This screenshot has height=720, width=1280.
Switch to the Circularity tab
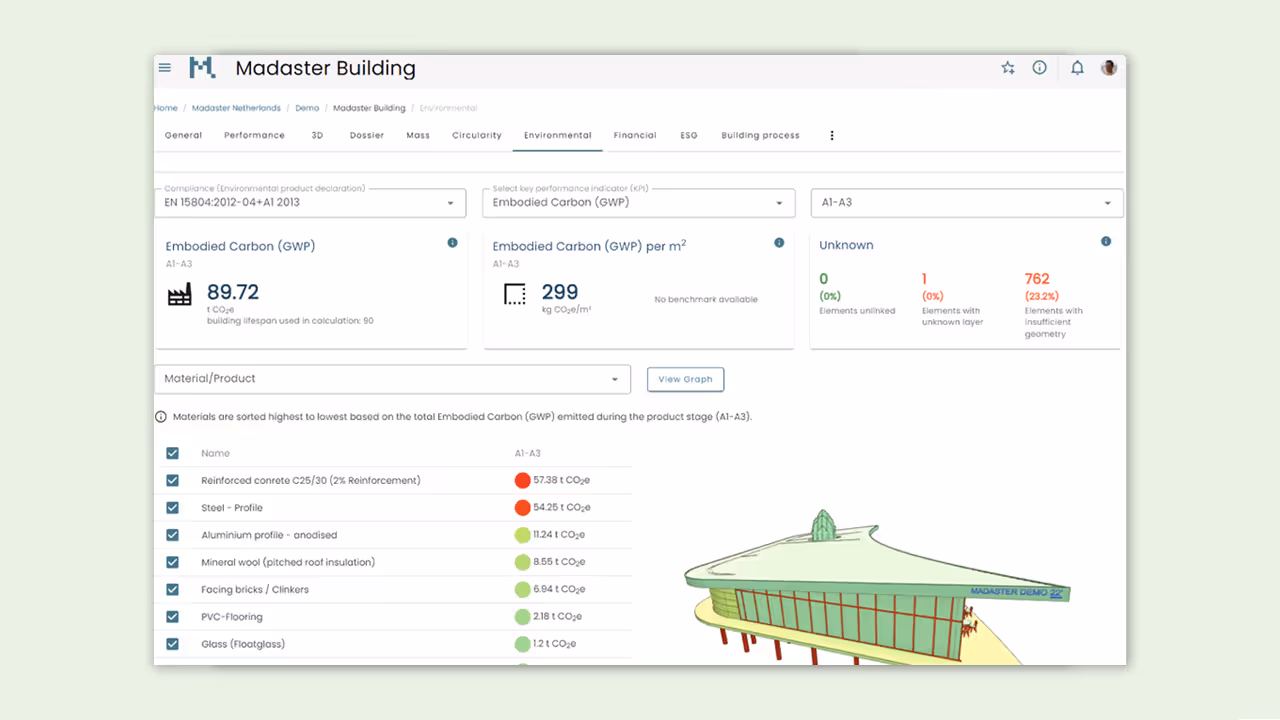[x=477, y=135]
